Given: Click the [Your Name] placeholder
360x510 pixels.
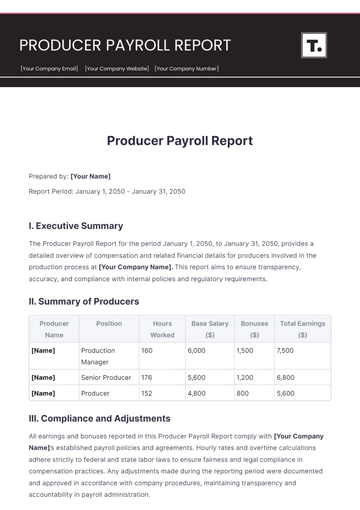Looking at the screenshot, I should point(90,176).
